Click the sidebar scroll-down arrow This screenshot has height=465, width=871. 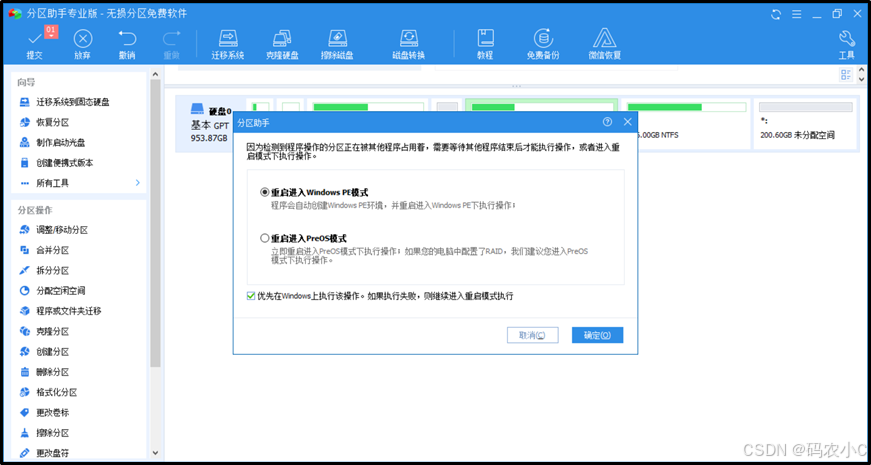click(155, 453)
